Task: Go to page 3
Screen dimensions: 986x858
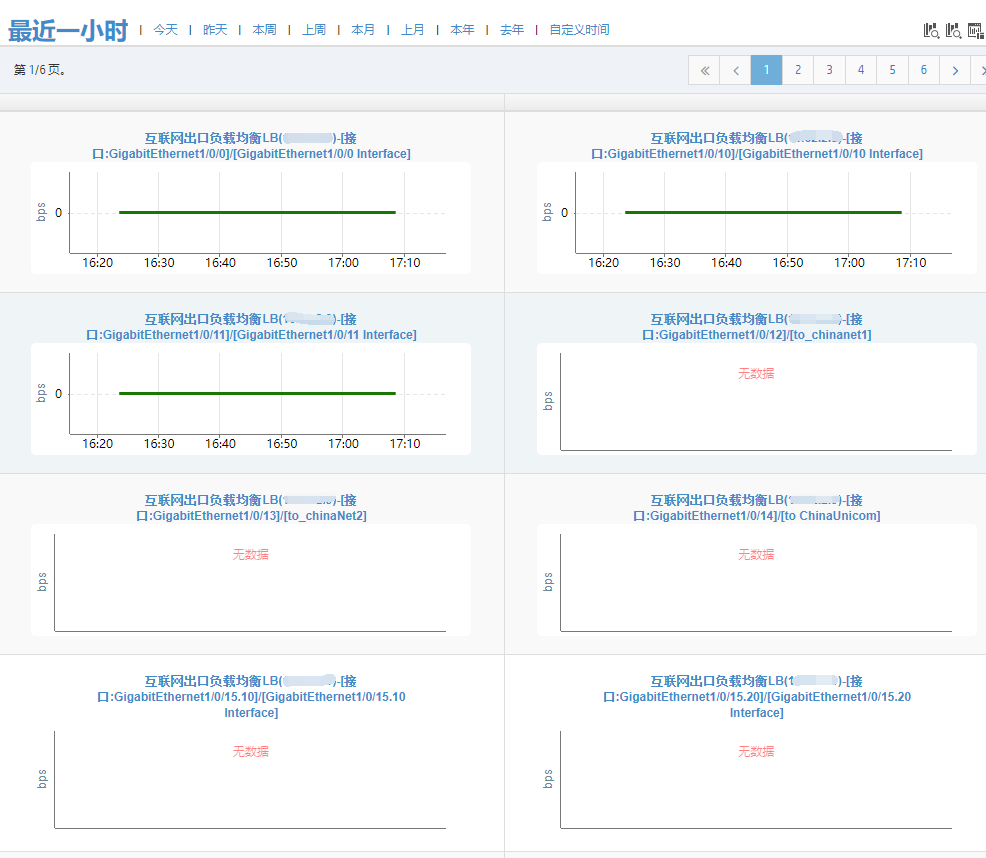Action: coord(829,70)
